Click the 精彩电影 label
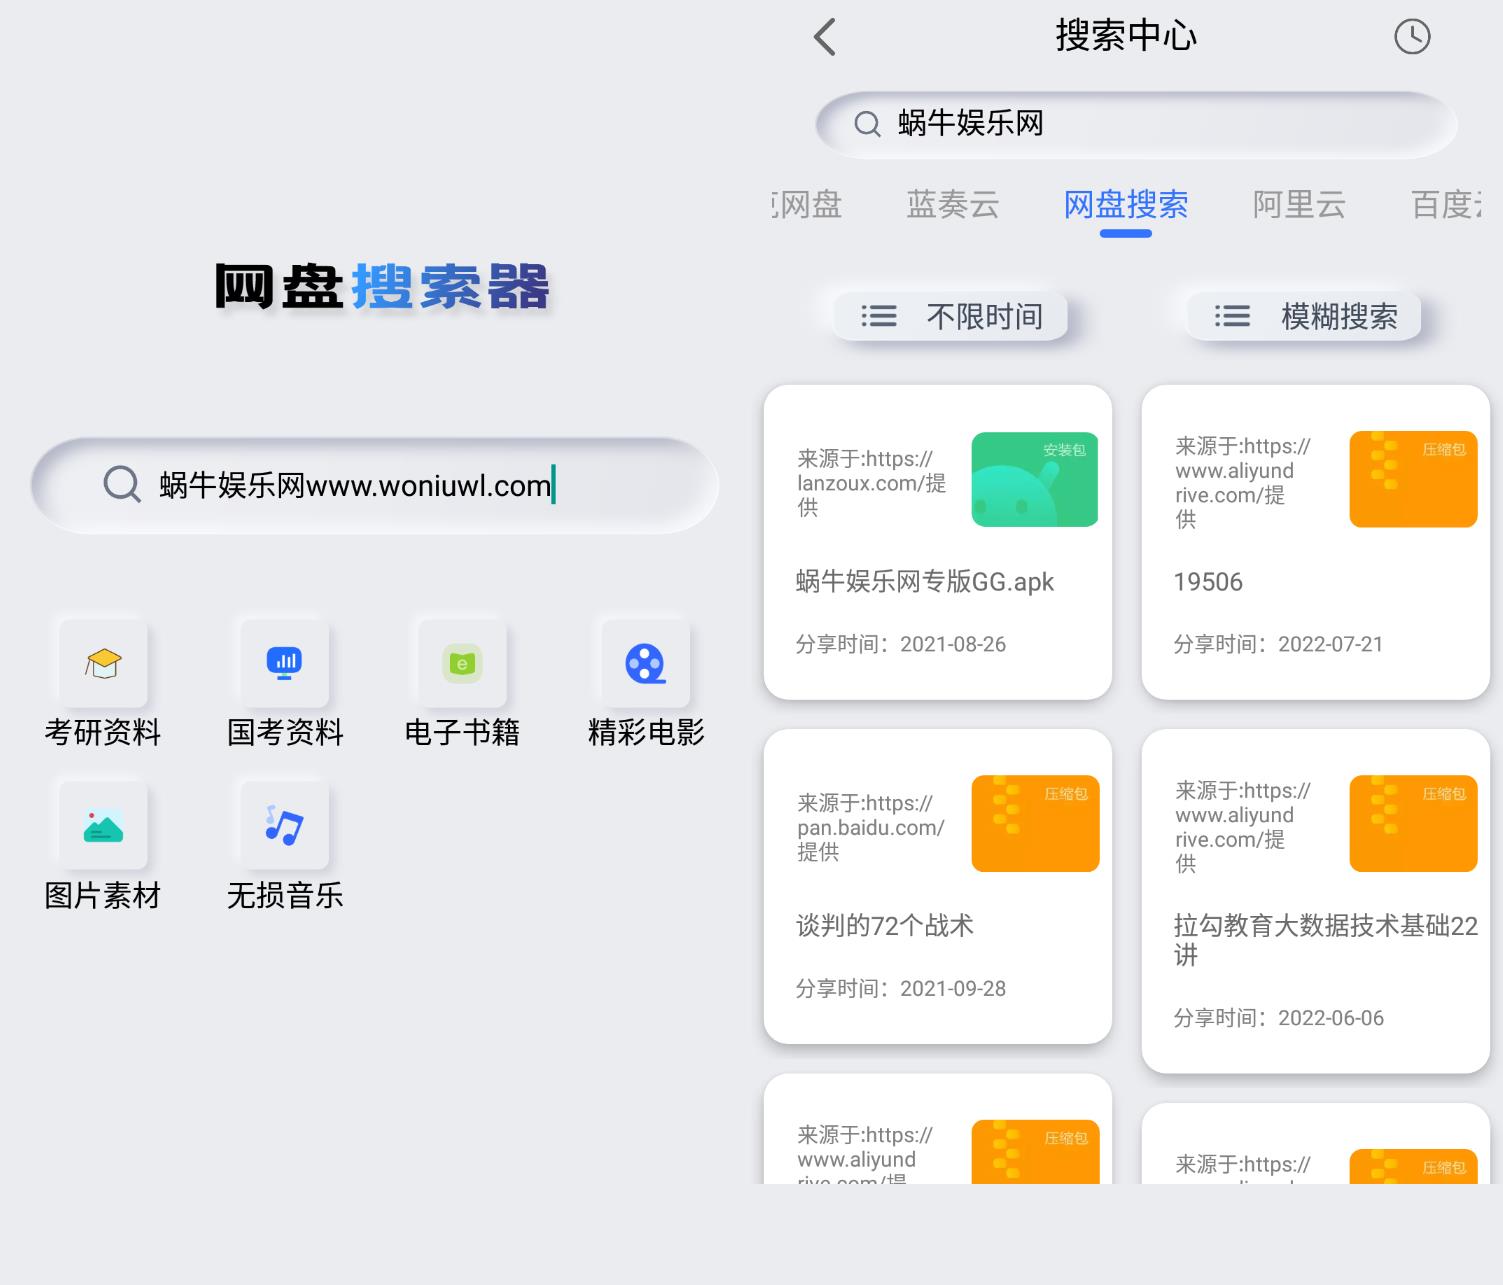 click(x=646, y=733)
